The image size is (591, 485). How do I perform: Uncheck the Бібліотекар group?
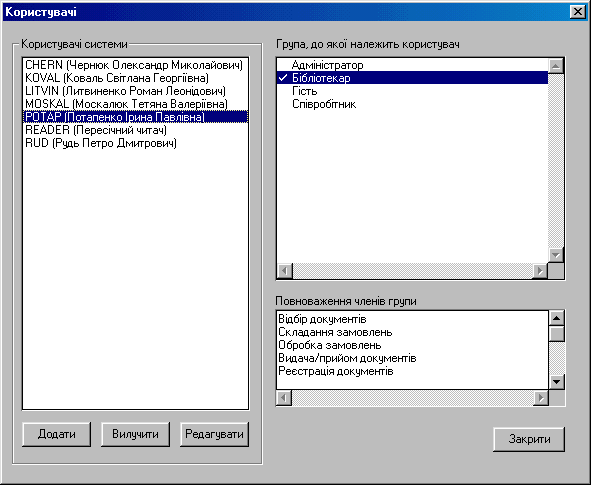[x=412, y=78]
